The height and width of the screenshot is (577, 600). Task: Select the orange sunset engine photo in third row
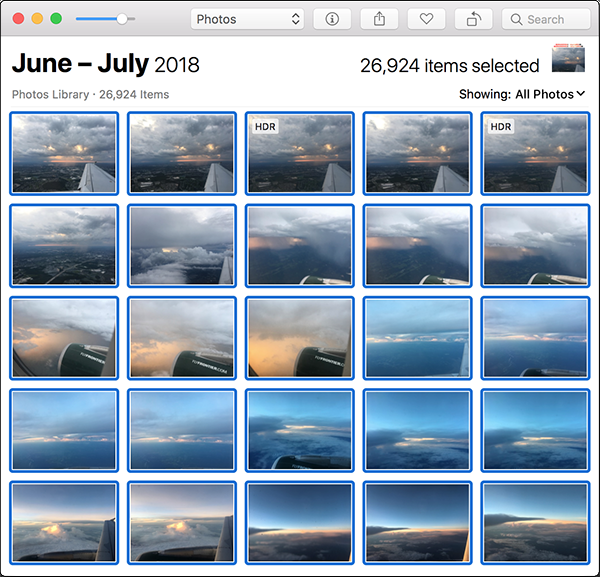click(300, 337)
